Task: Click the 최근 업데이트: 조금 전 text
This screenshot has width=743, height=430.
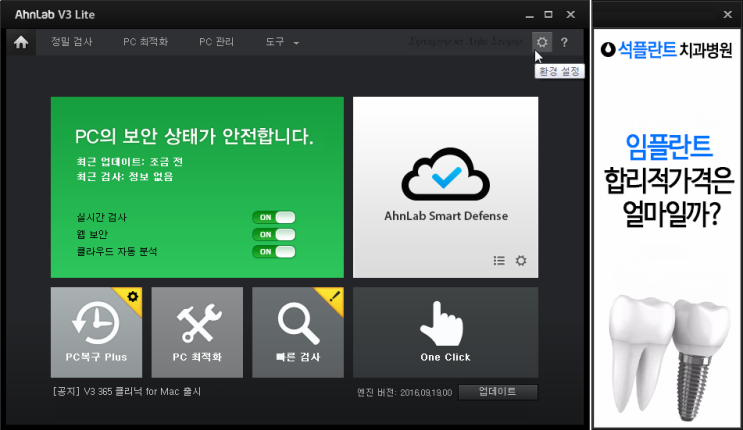Action: pyautogui.click(x=129, y=162)
